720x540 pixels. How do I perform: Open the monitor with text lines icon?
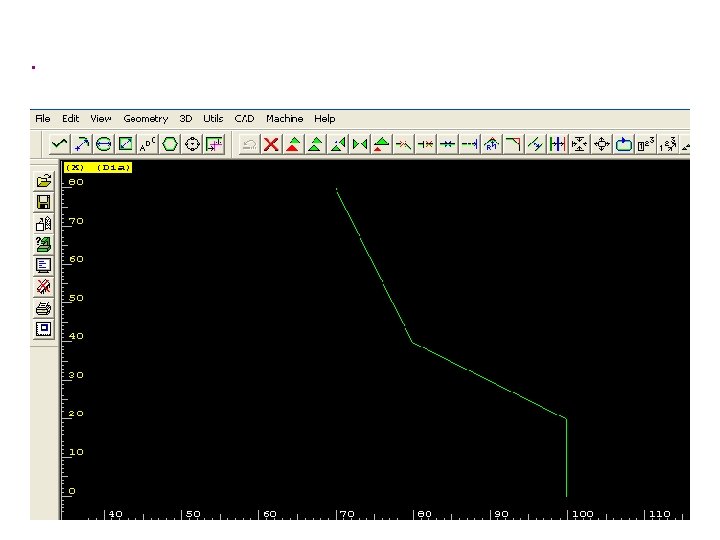(44, 265)
